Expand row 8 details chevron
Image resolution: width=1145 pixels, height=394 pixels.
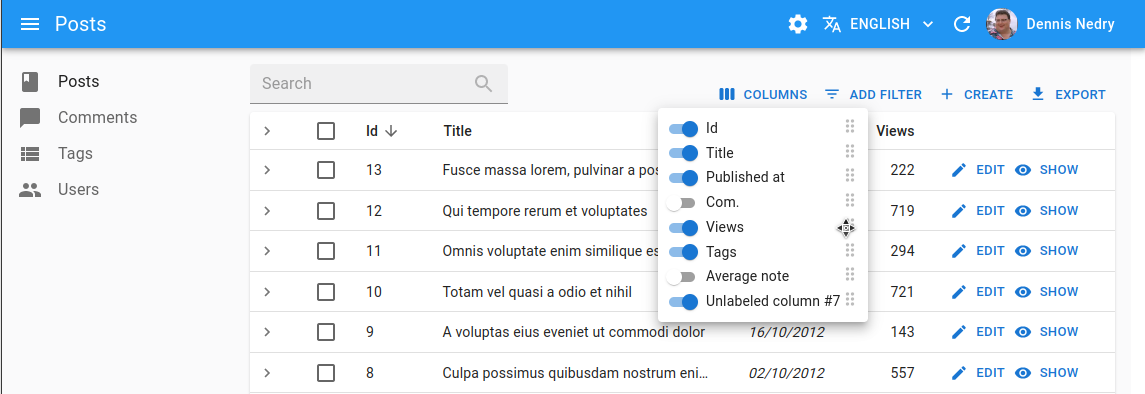click(x=267, y=373)
